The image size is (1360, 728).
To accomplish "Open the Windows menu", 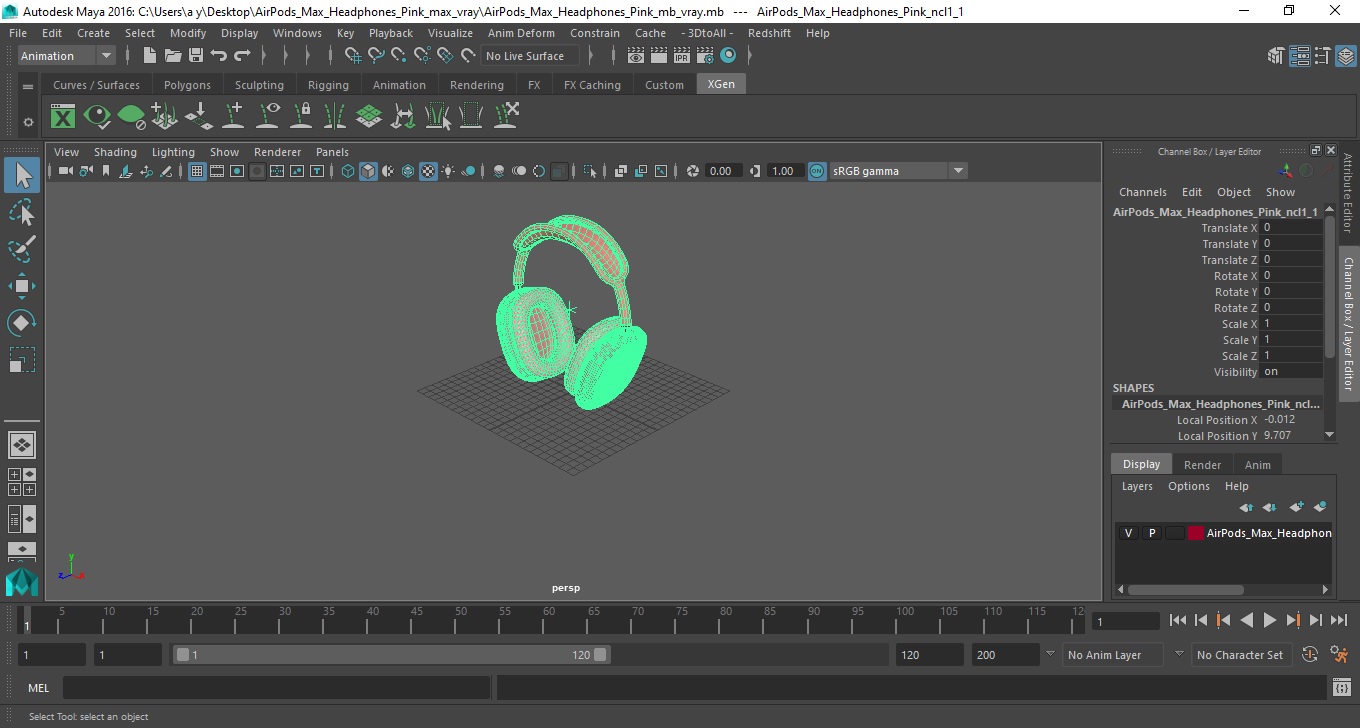I will [297, 33].
